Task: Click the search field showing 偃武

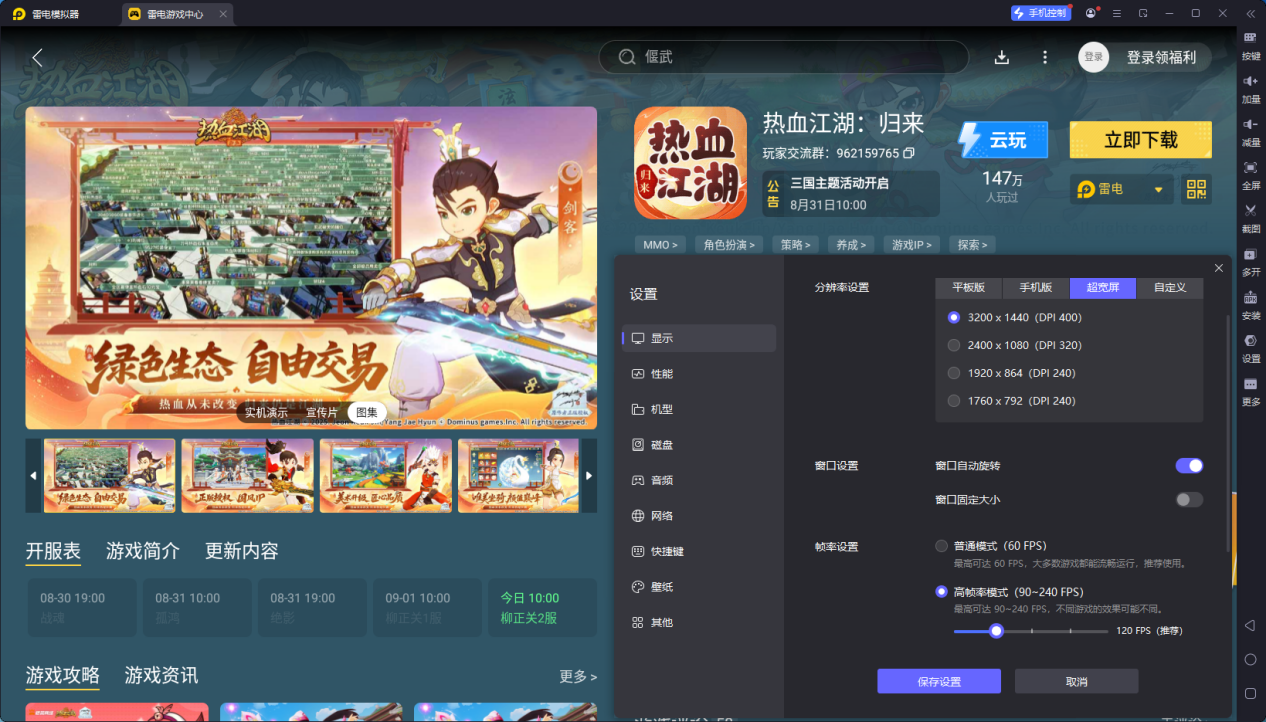Action: pyautogui.click(x=784, y=57)
